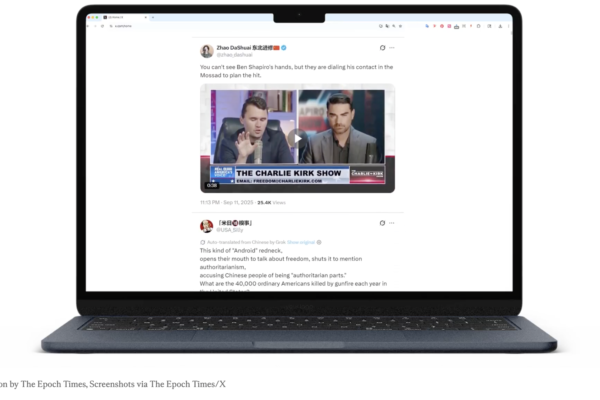Click the browser back arrow

[x=88, y=26]
